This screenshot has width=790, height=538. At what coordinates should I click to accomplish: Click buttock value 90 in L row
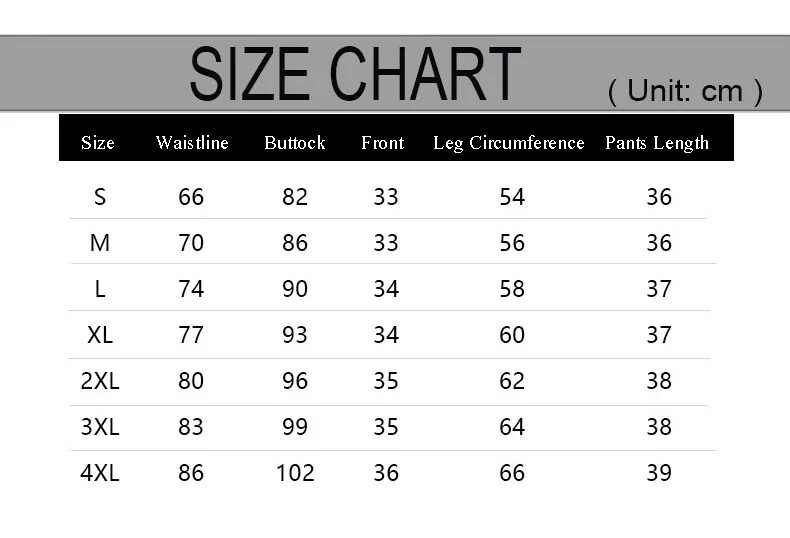click(x=295, y=289)
